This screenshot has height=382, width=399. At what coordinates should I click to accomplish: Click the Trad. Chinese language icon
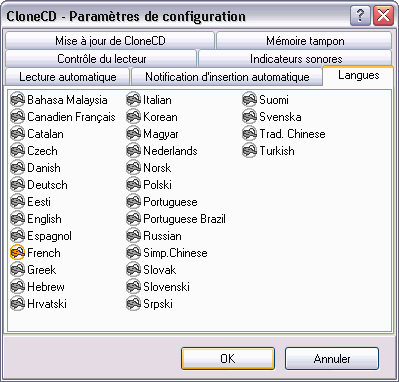click(x=250, y=134)
